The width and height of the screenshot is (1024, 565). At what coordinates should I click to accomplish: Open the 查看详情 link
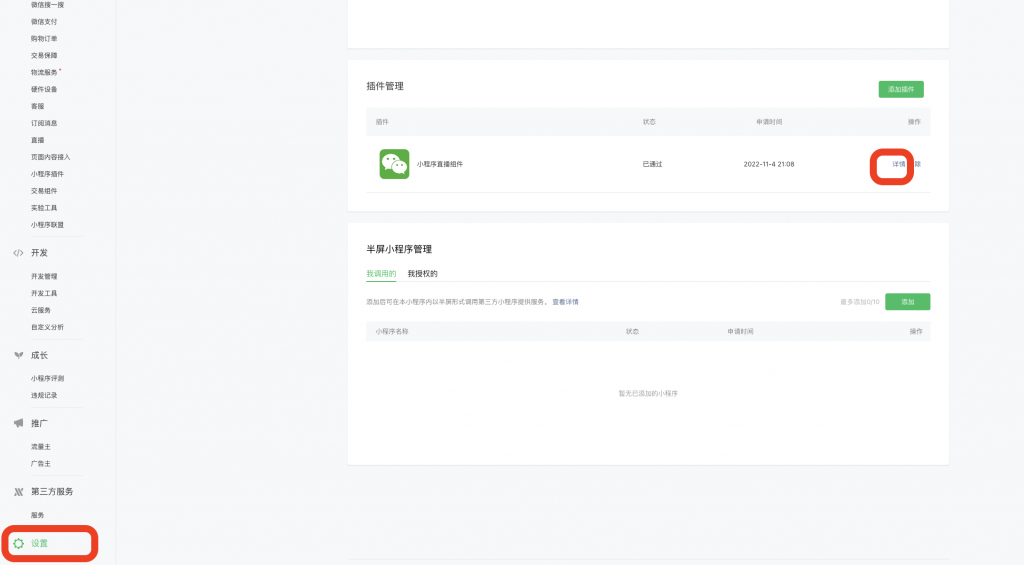565,301
